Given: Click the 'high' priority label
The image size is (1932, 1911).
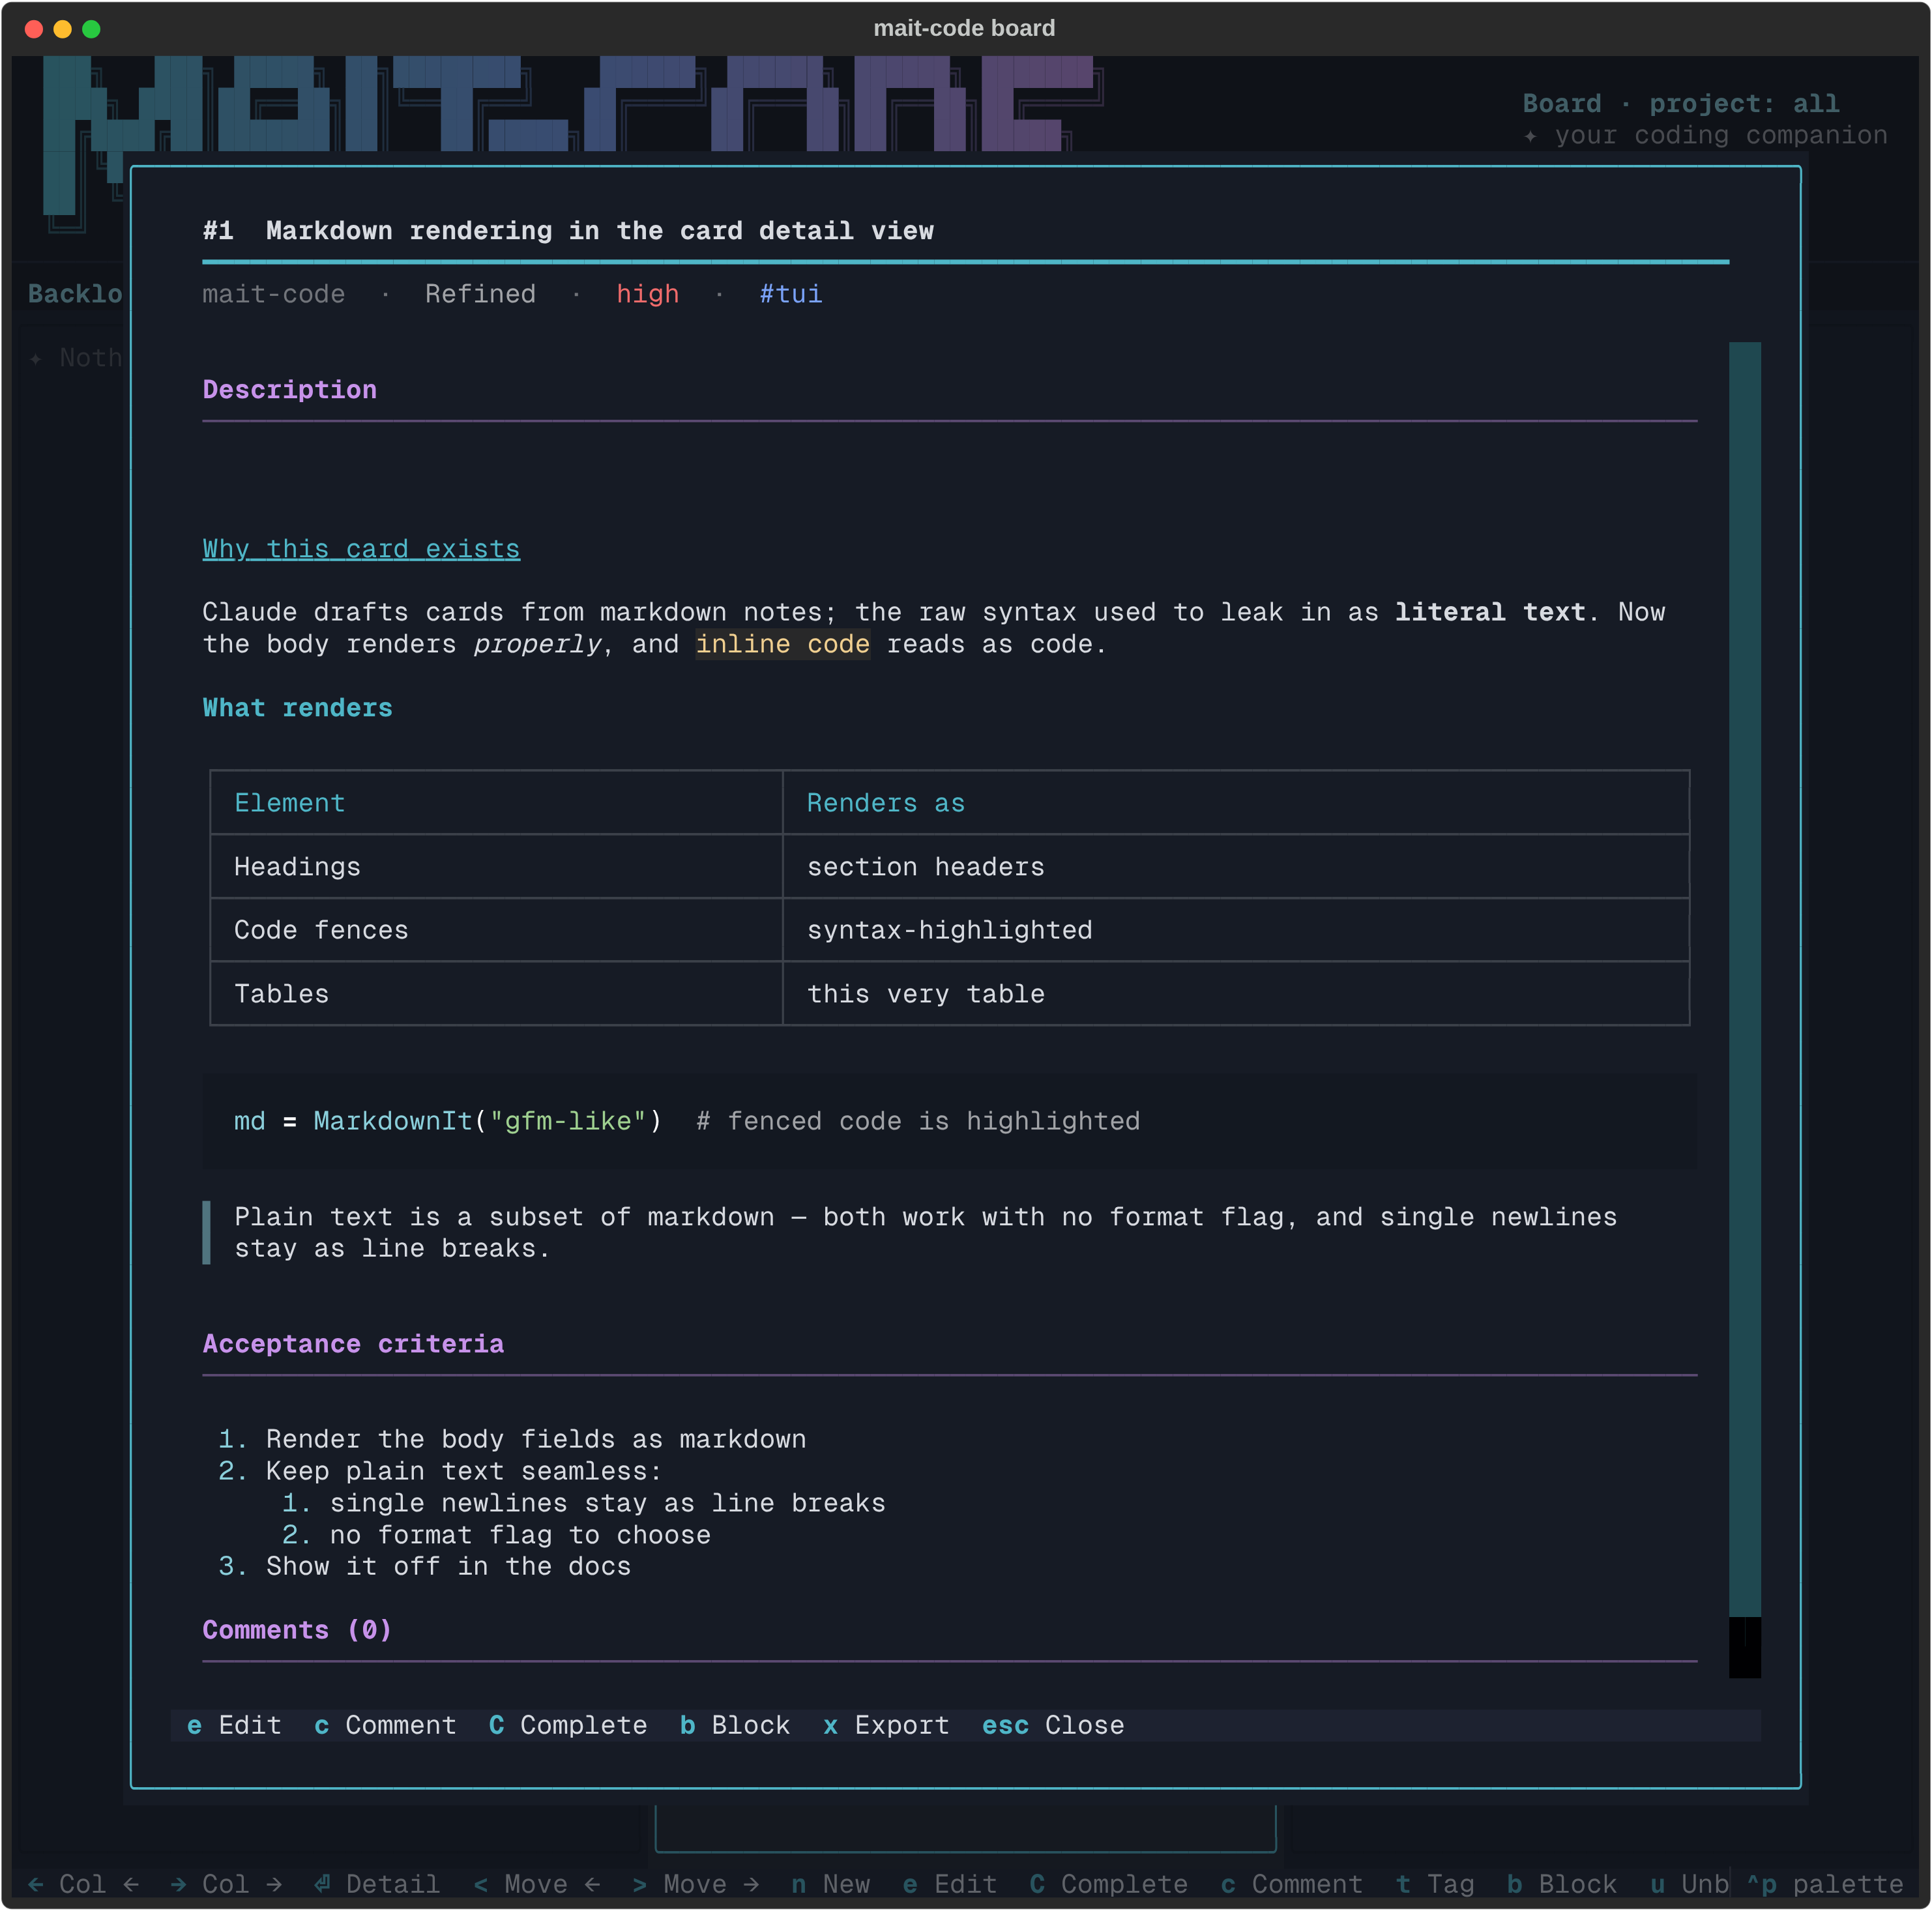Looking at the screenshot, I should 647,294.
